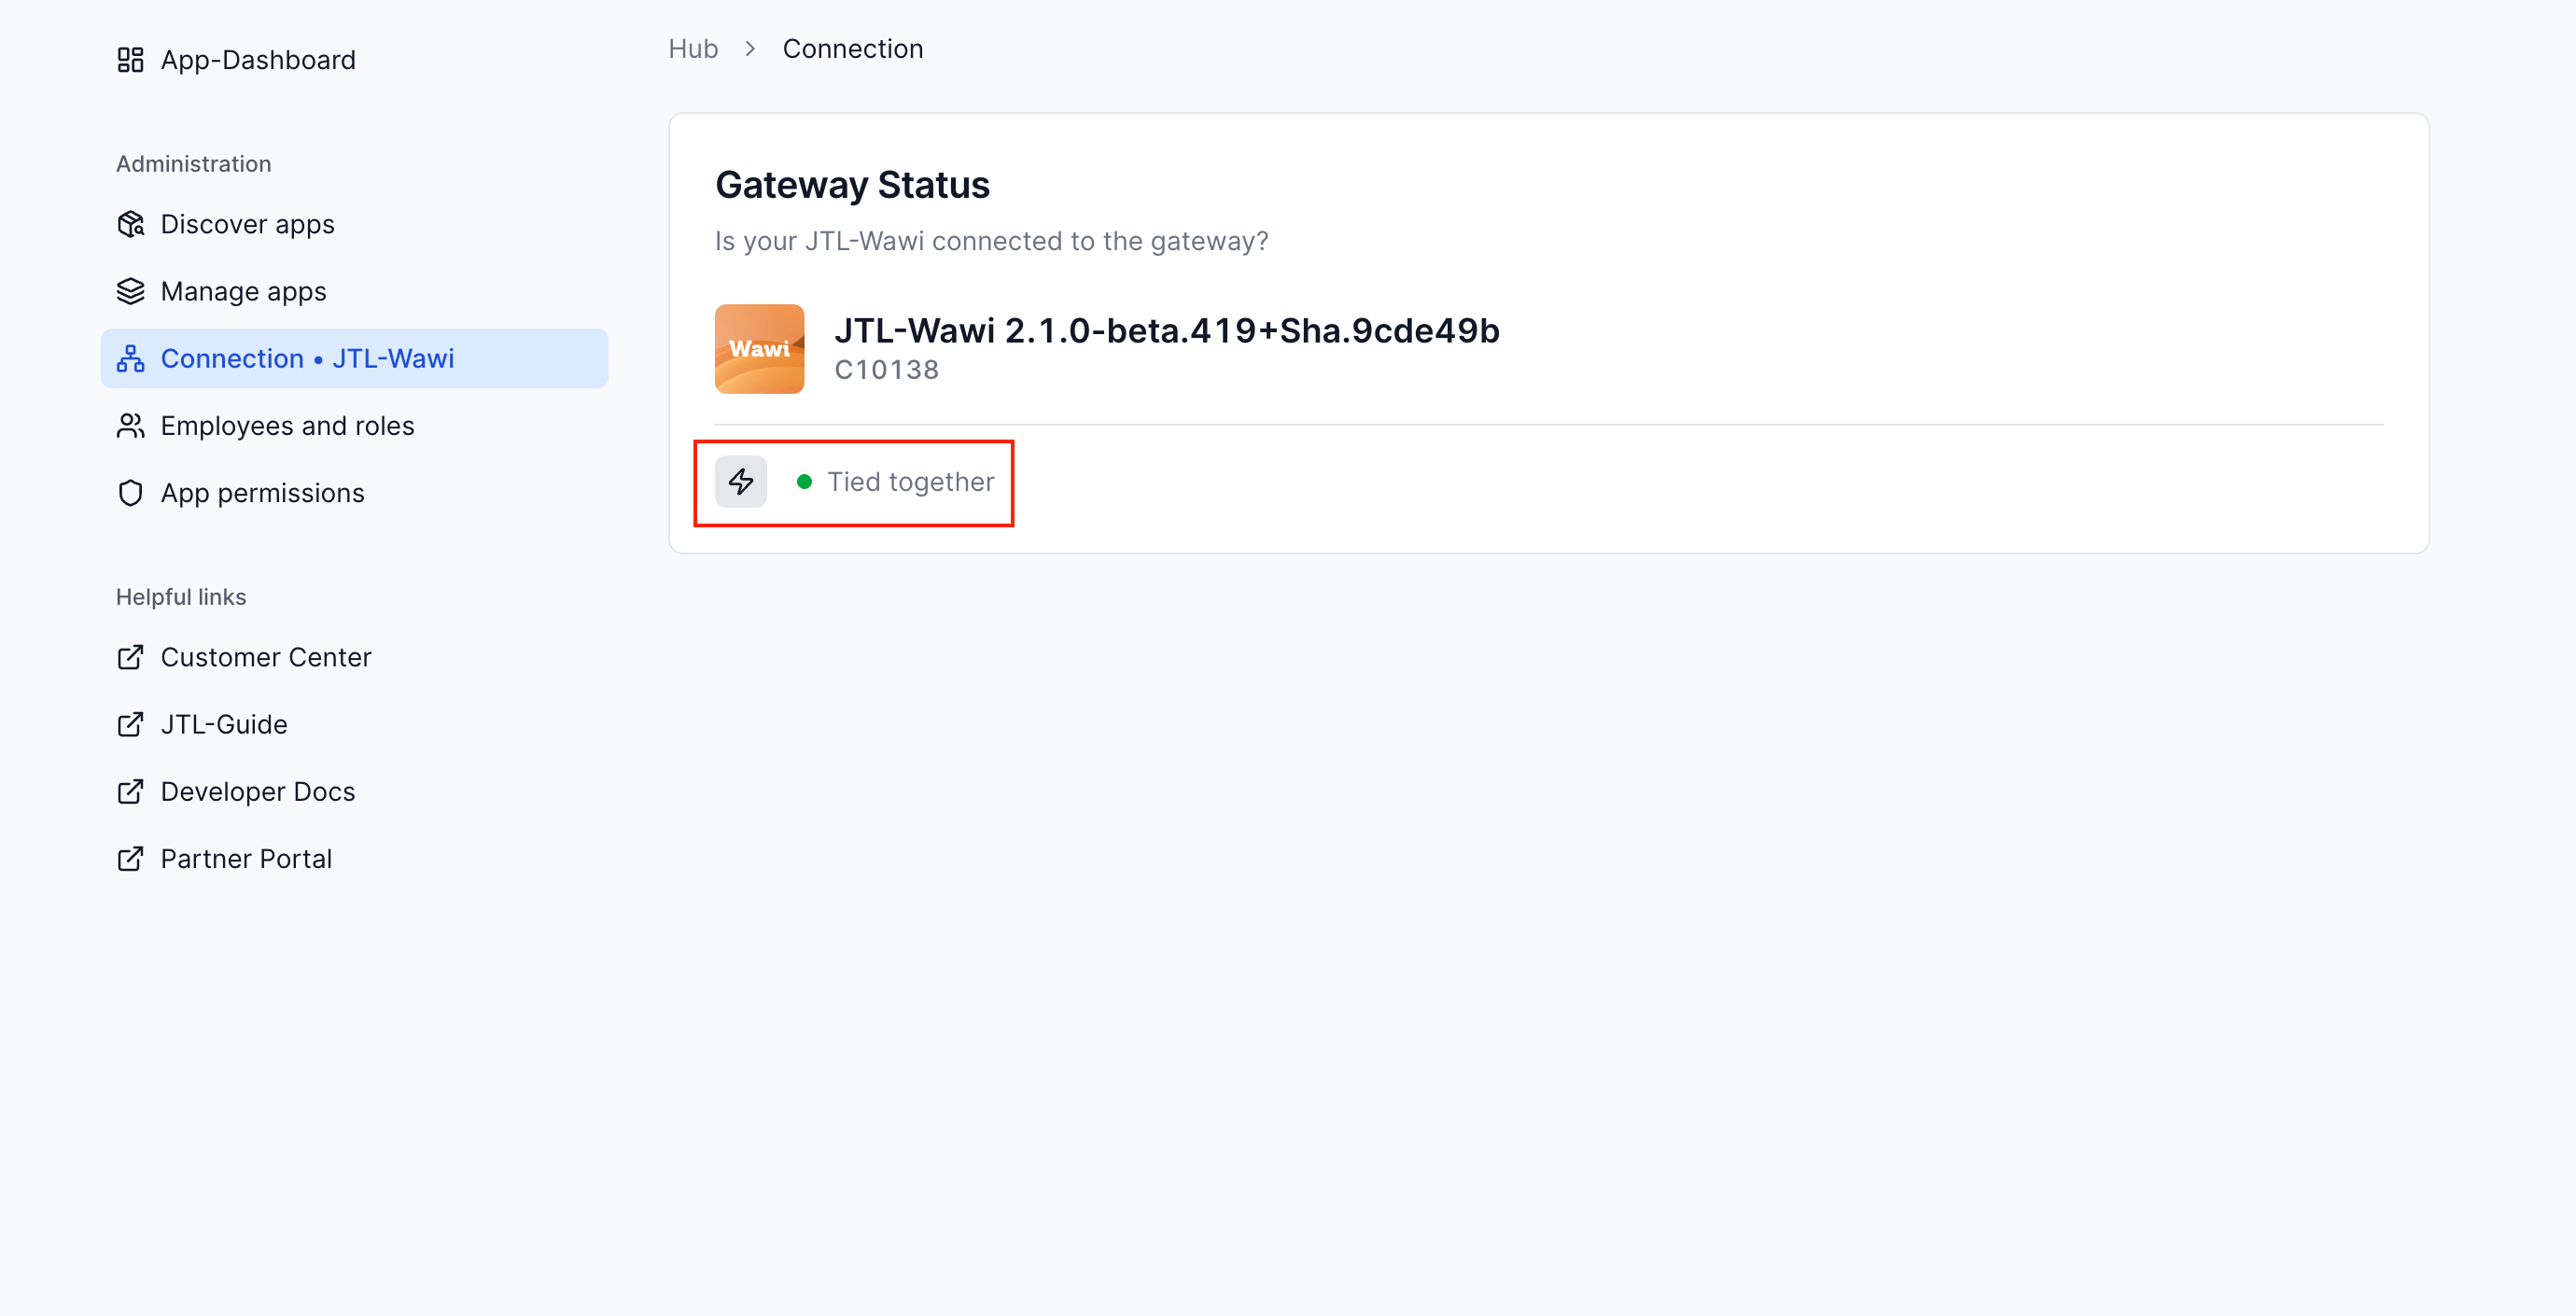The height and width of the screenshot is (1316, 2576).
Task: Click the orange Wawi app logo
Action: 759,348
